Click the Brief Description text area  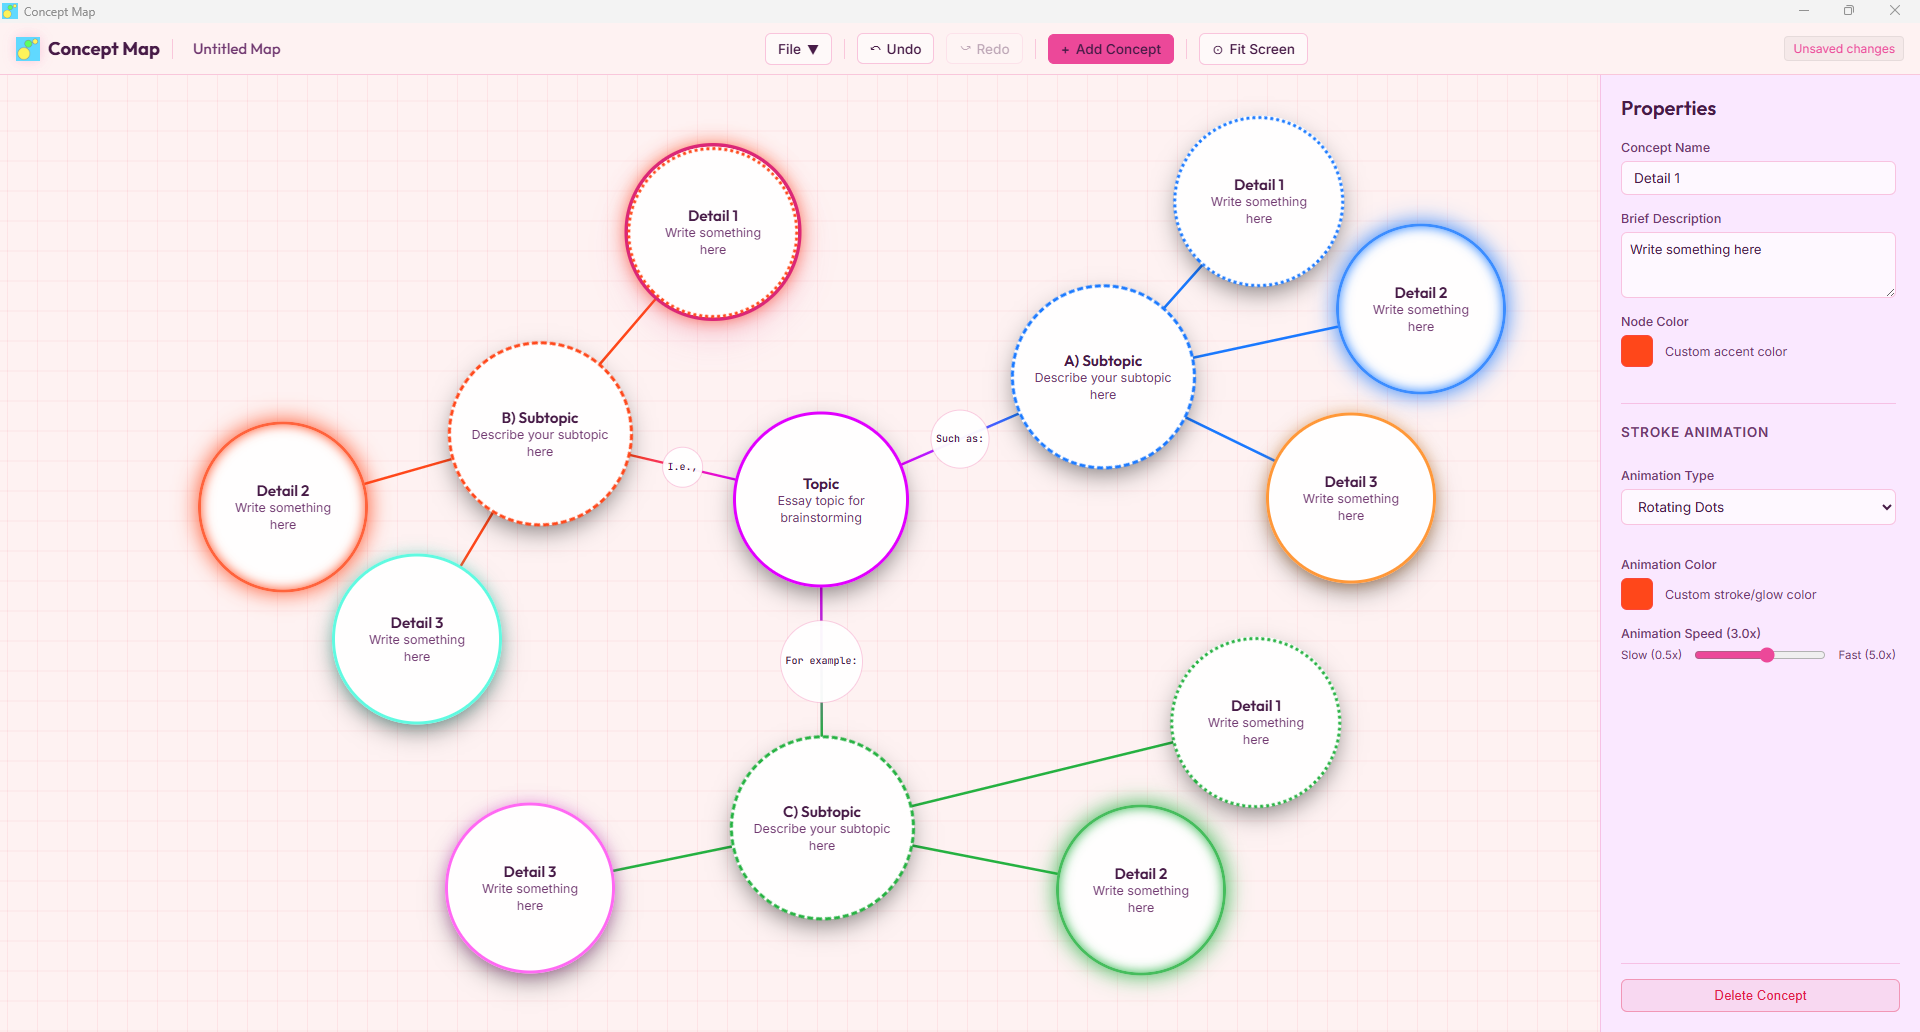click(1758, 265)
